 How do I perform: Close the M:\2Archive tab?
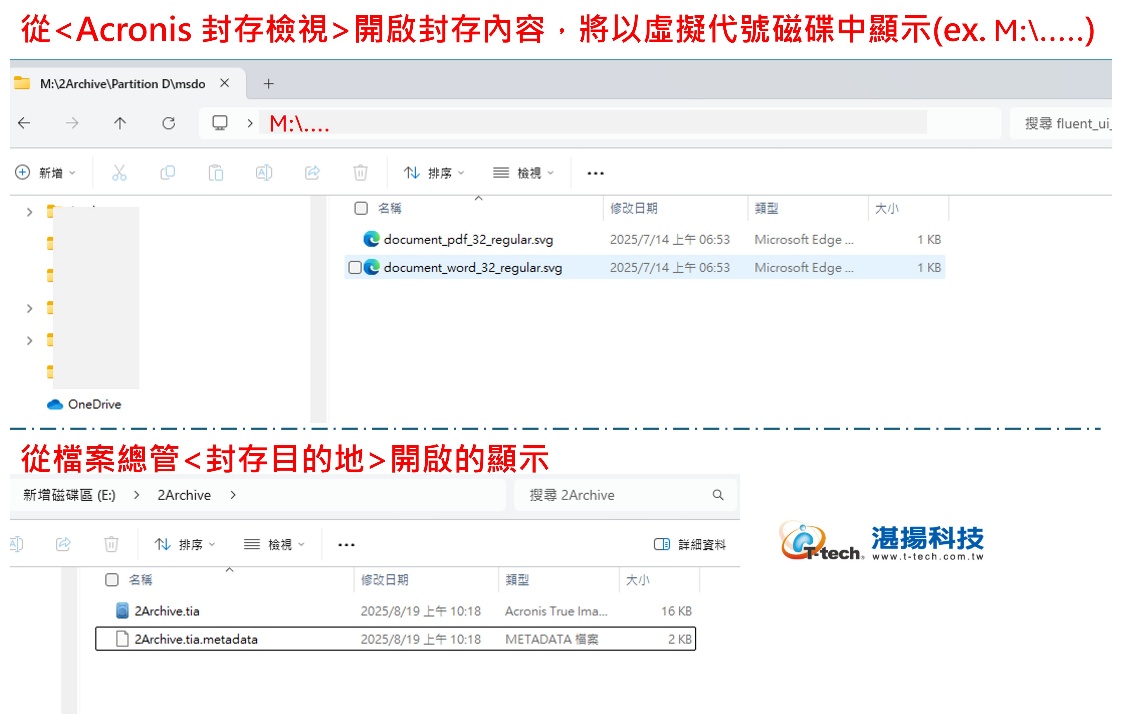[225, 83]
